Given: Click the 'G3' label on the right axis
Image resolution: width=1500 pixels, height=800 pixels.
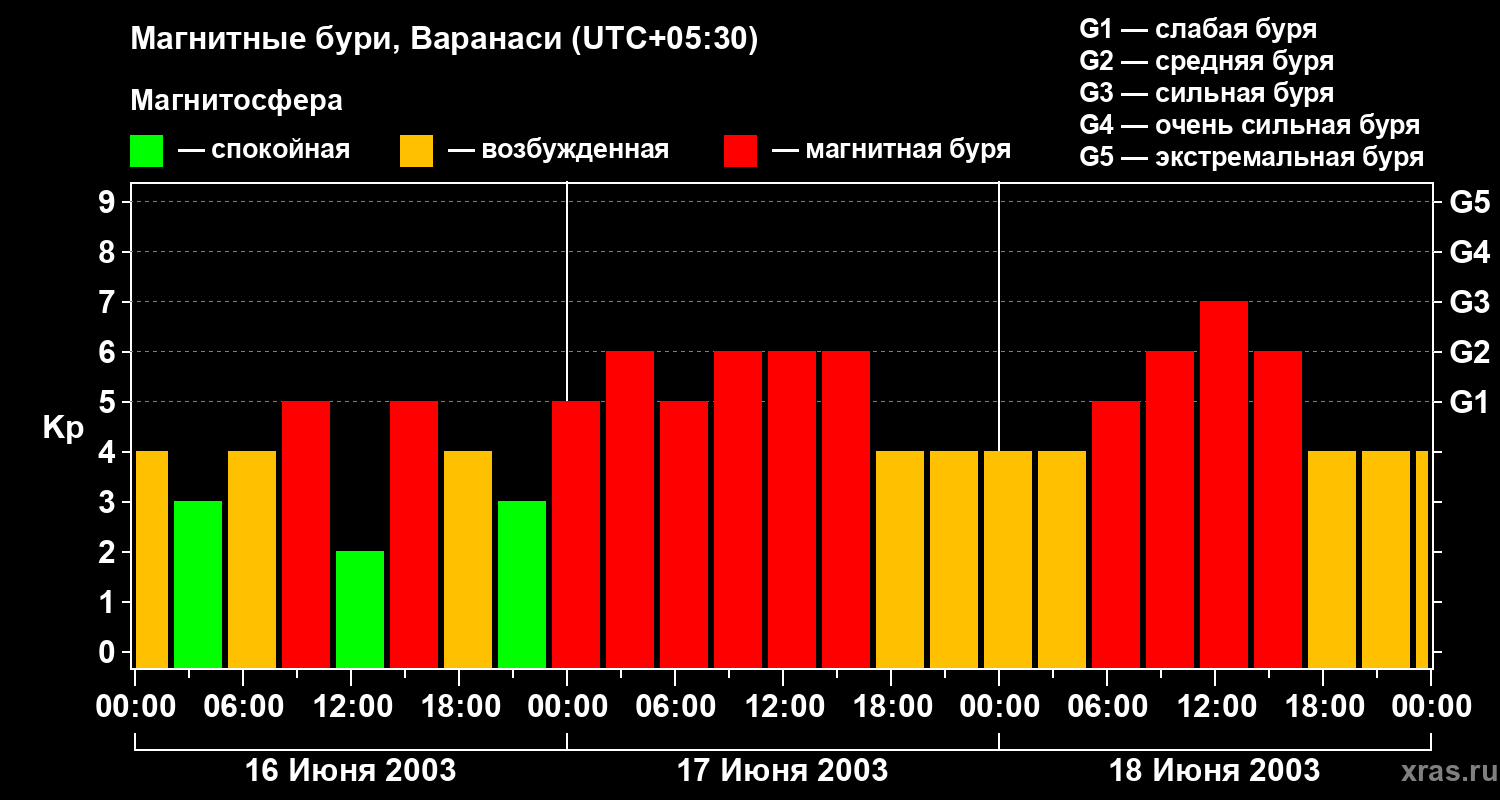Looking at the screenshot, I should 1469,302.
